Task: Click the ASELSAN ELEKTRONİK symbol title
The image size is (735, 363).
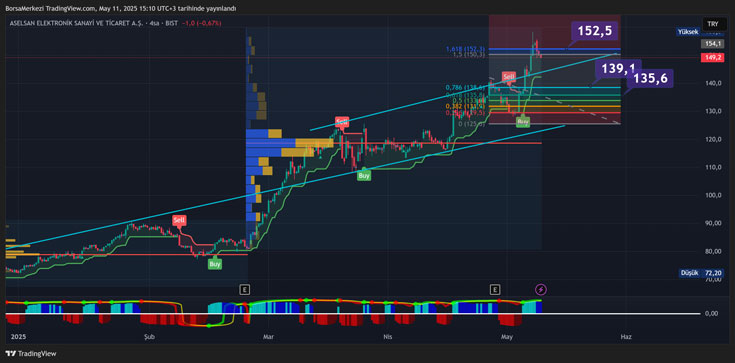Action: [76, 23]
